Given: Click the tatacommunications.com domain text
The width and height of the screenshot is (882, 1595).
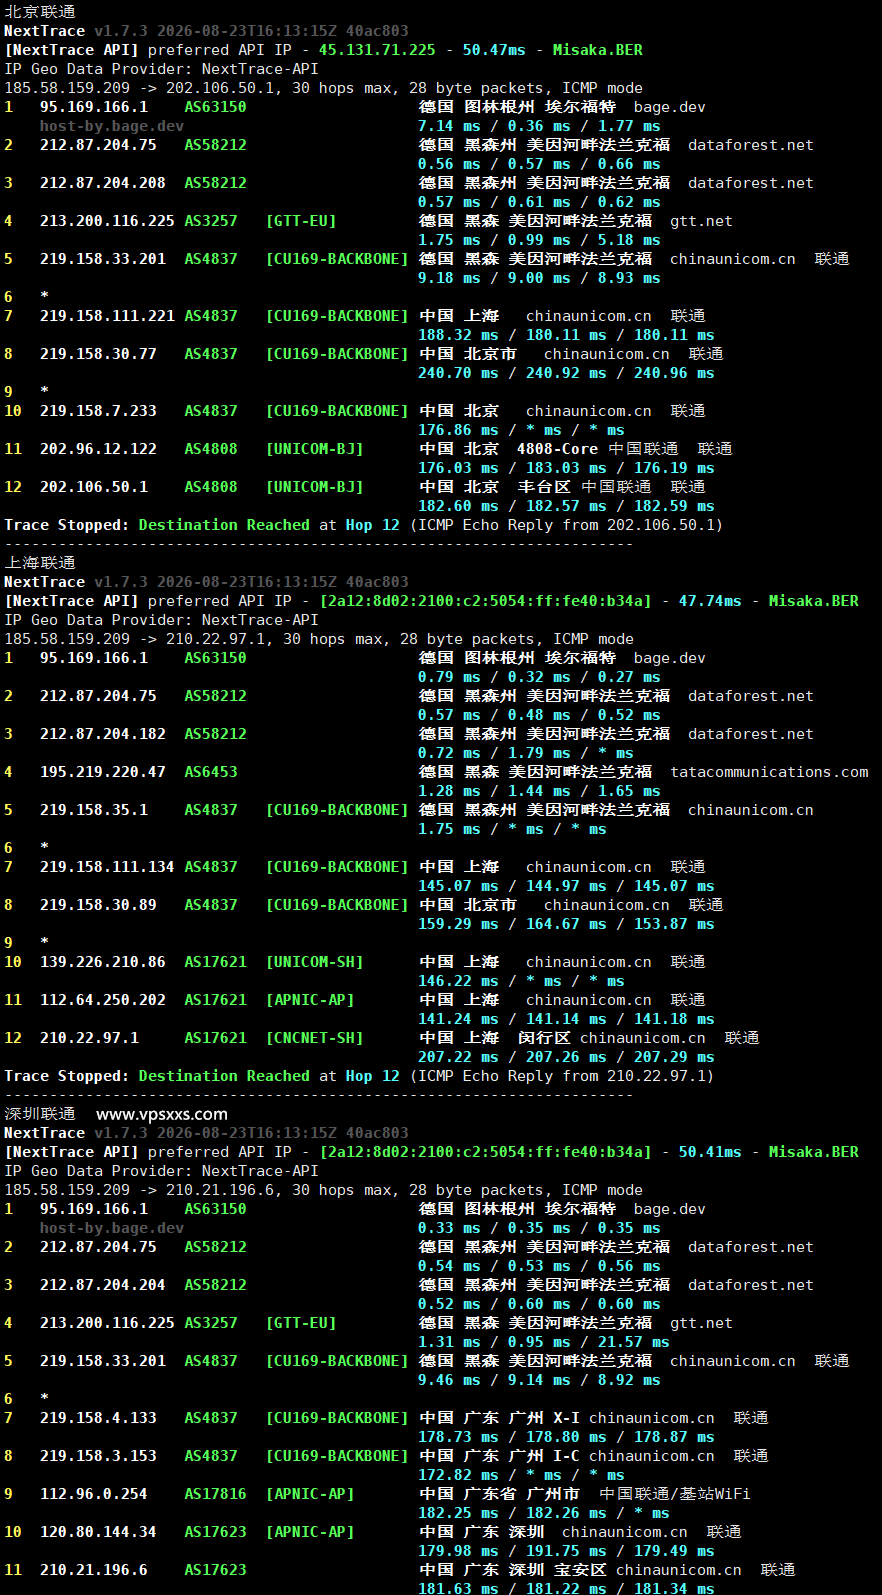Looking at the screenshot, I should [769, 772].
